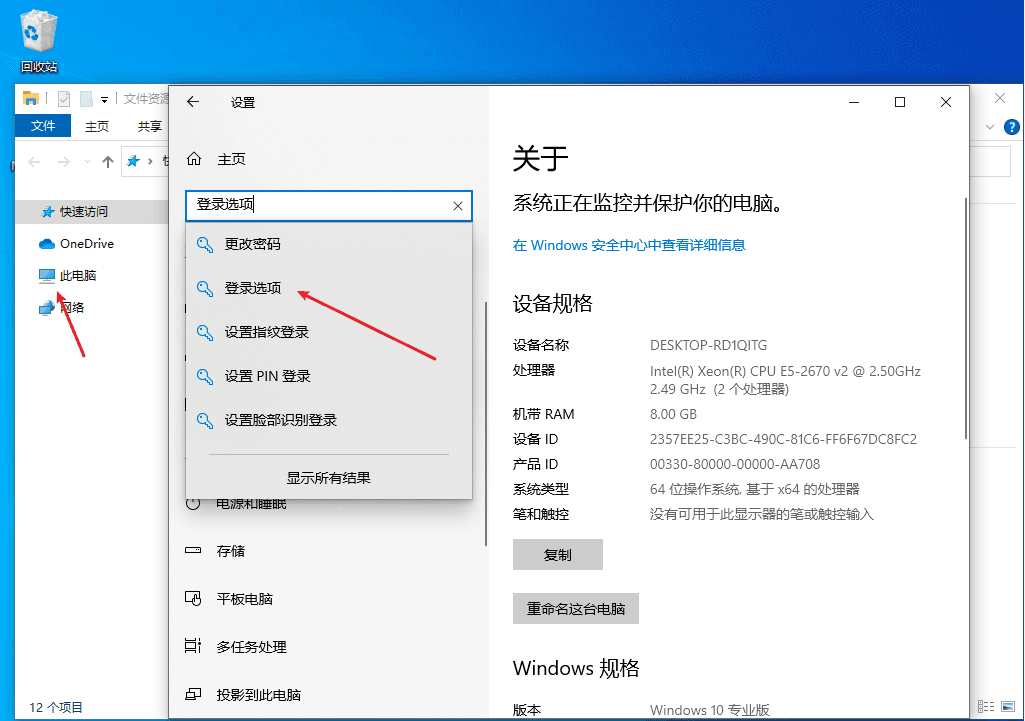Screen dimensions: 1025x721
Task: Click the address bar quick access star icon
Action: coord(133,161)
